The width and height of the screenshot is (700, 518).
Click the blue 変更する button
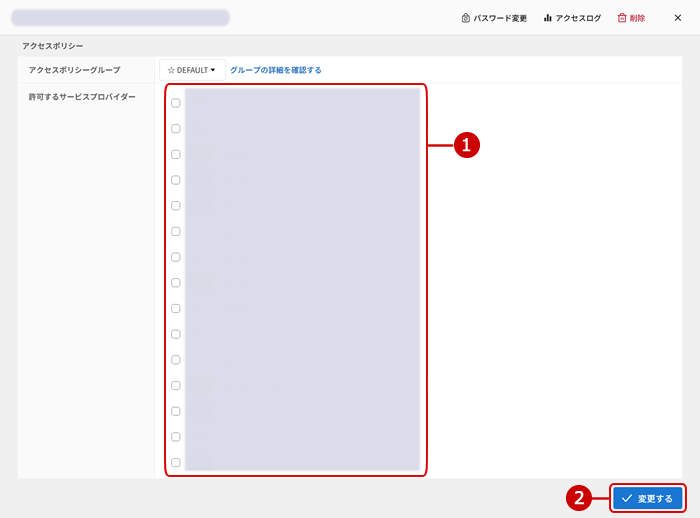tap(647, 498)
